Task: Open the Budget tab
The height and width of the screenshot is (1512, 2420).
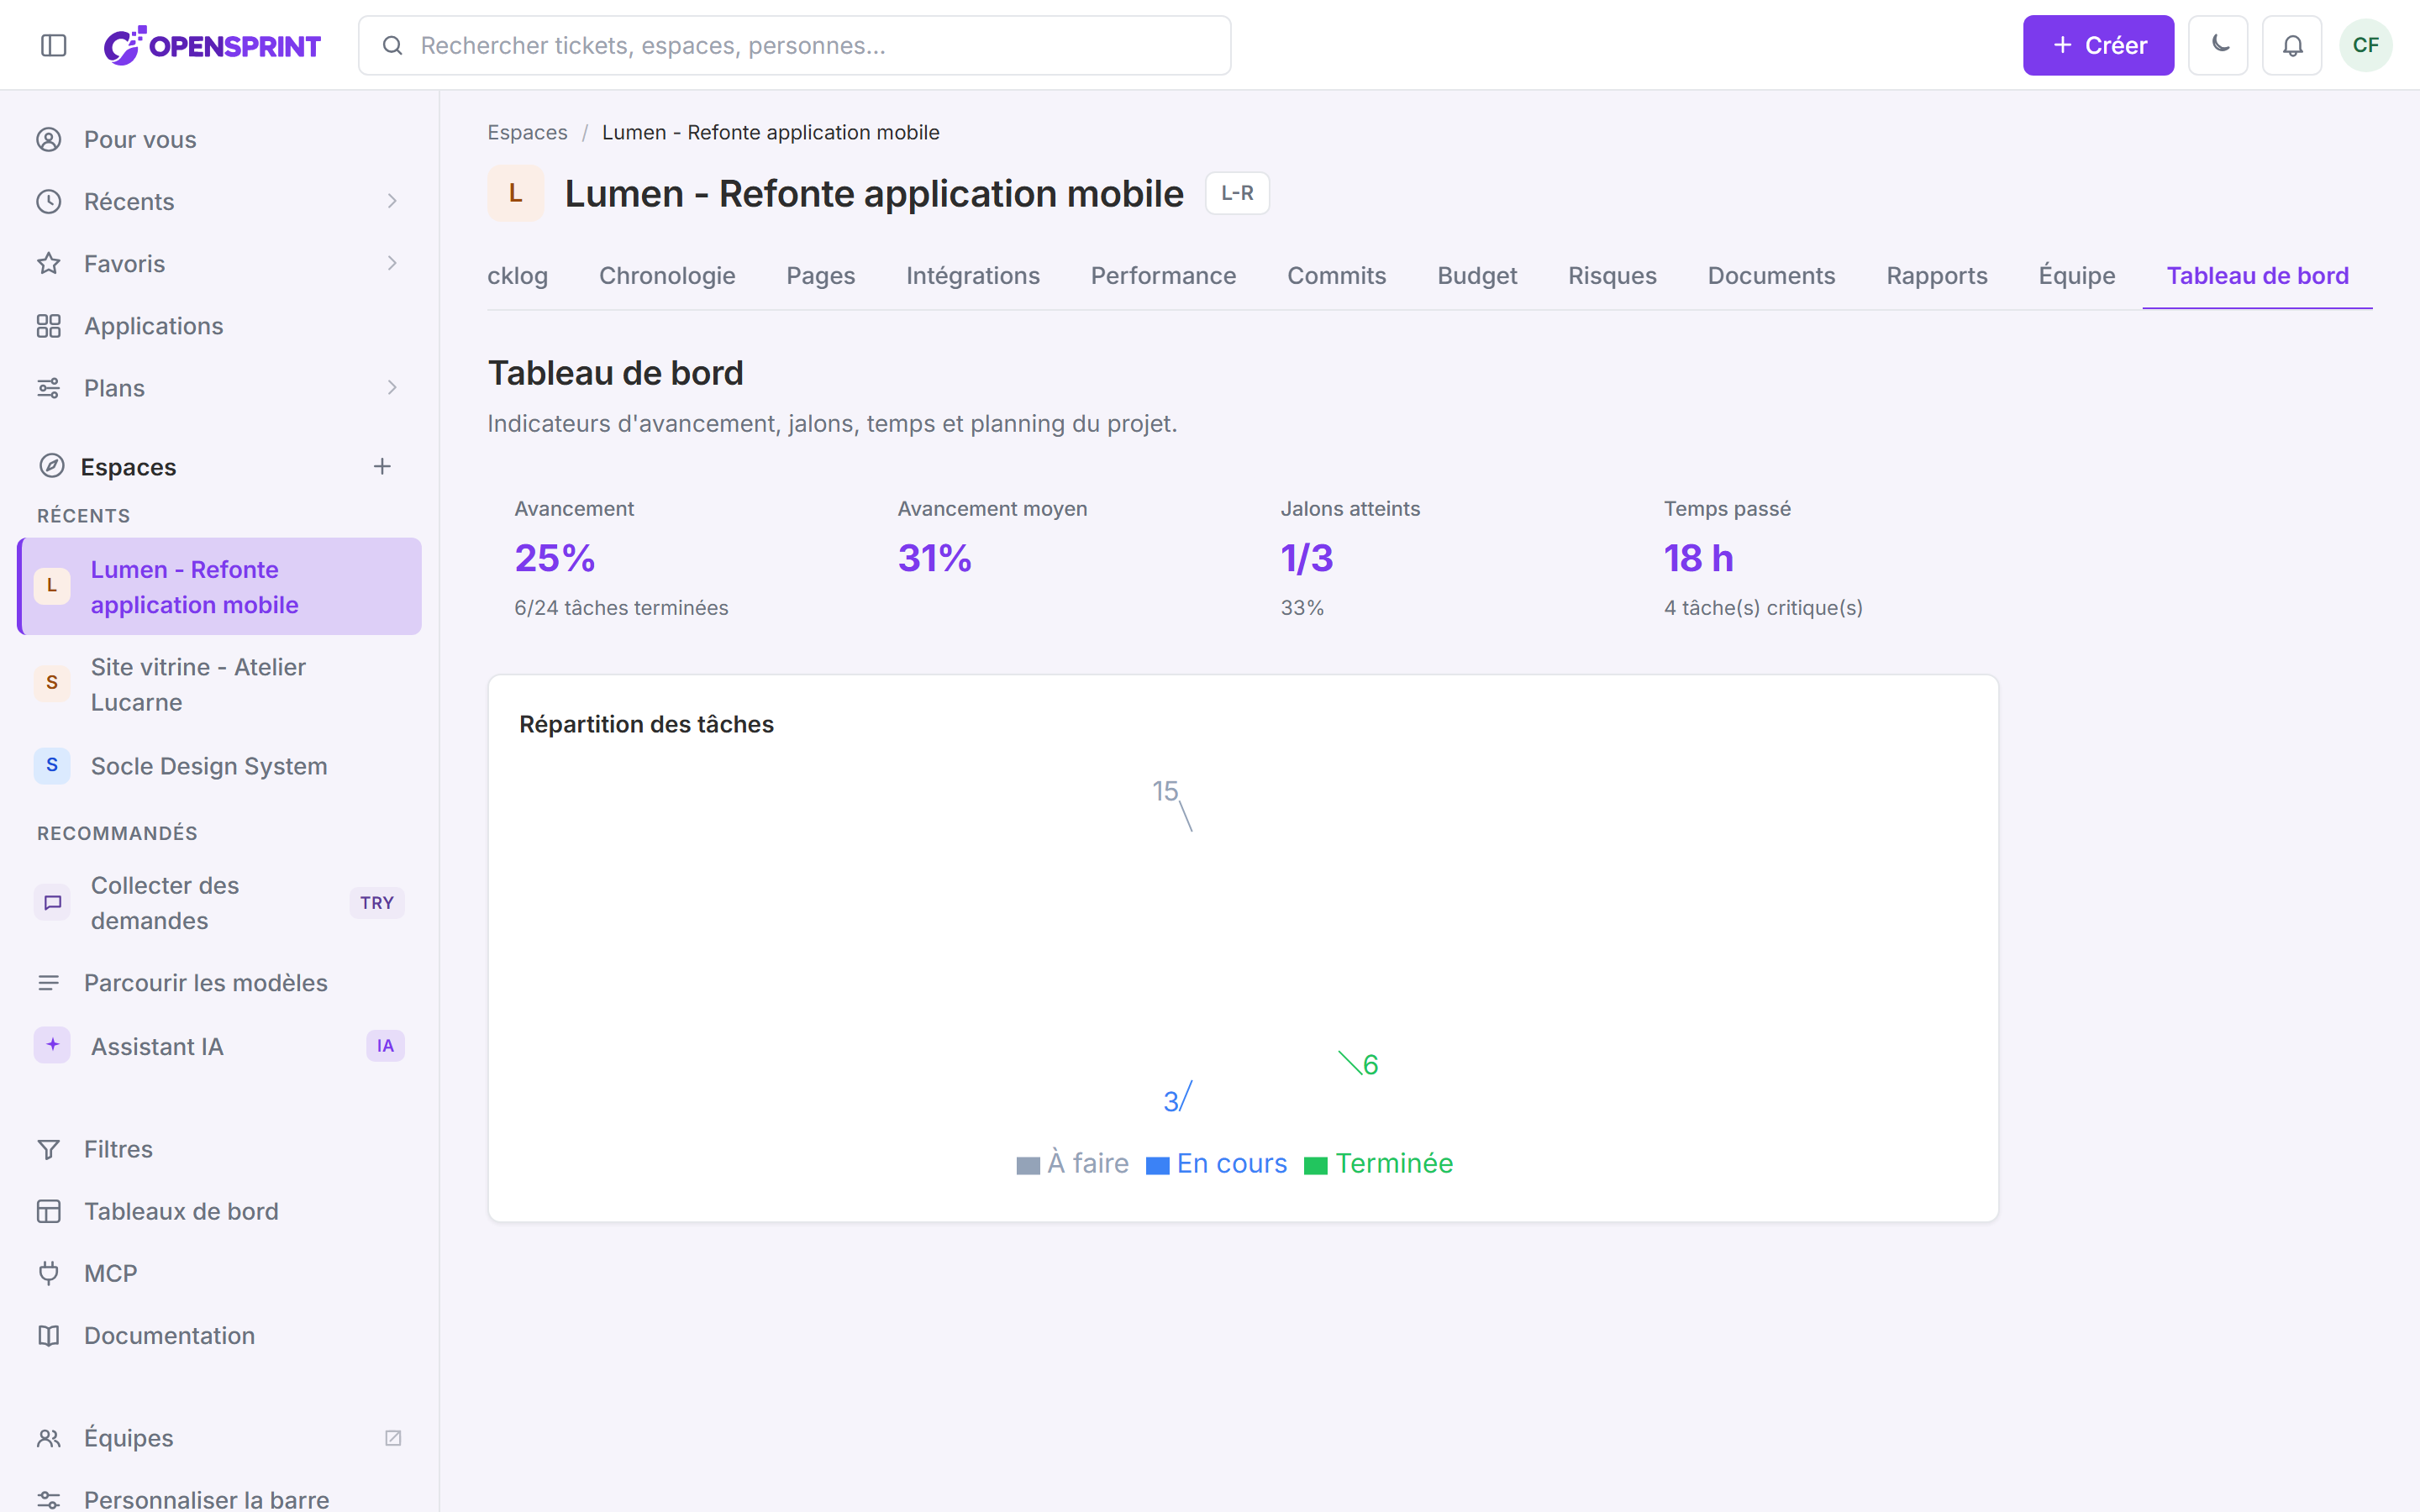Action: click(x=1477, y=276)
